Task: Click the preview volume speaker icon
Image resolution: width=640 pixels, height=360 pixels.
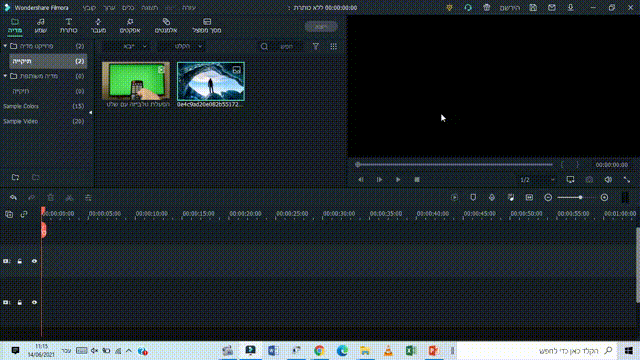Action: [608, 180]
